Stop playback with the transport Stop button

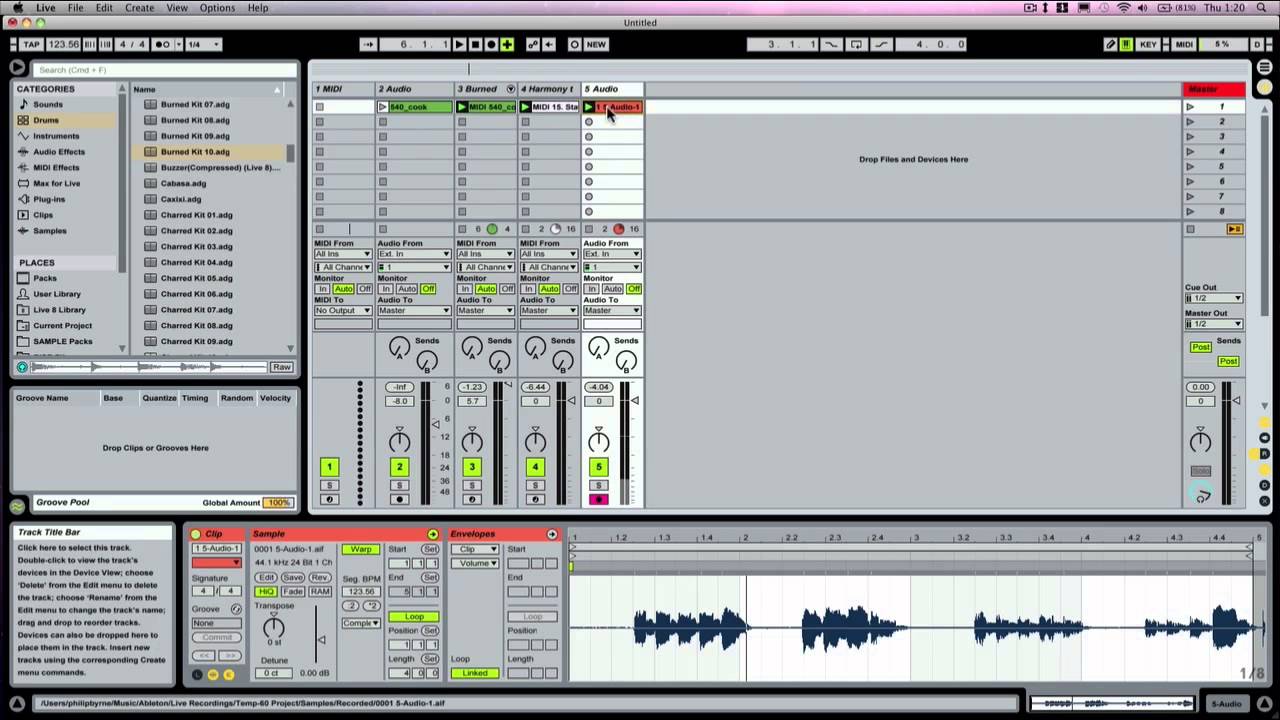coord(476,44)
